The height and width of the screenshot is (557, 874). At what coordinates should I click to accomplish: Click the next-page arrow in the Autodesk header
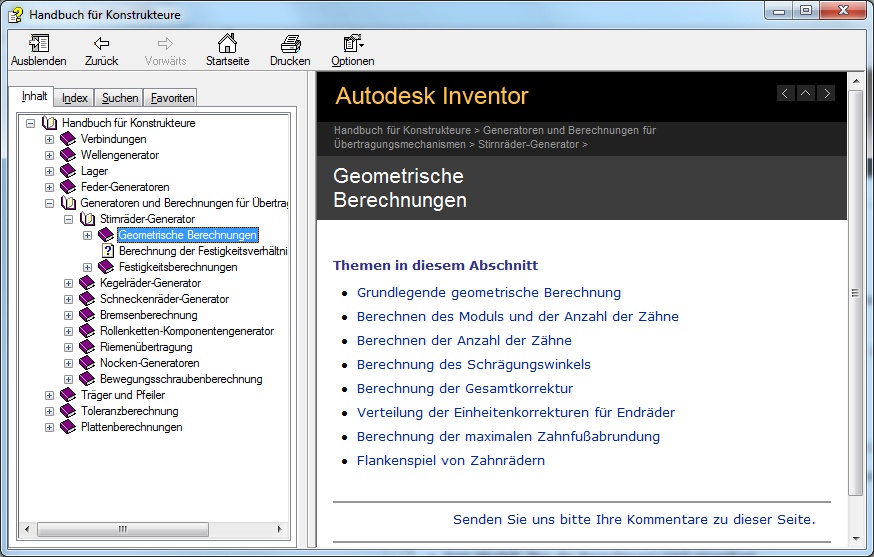pos(827,93)
